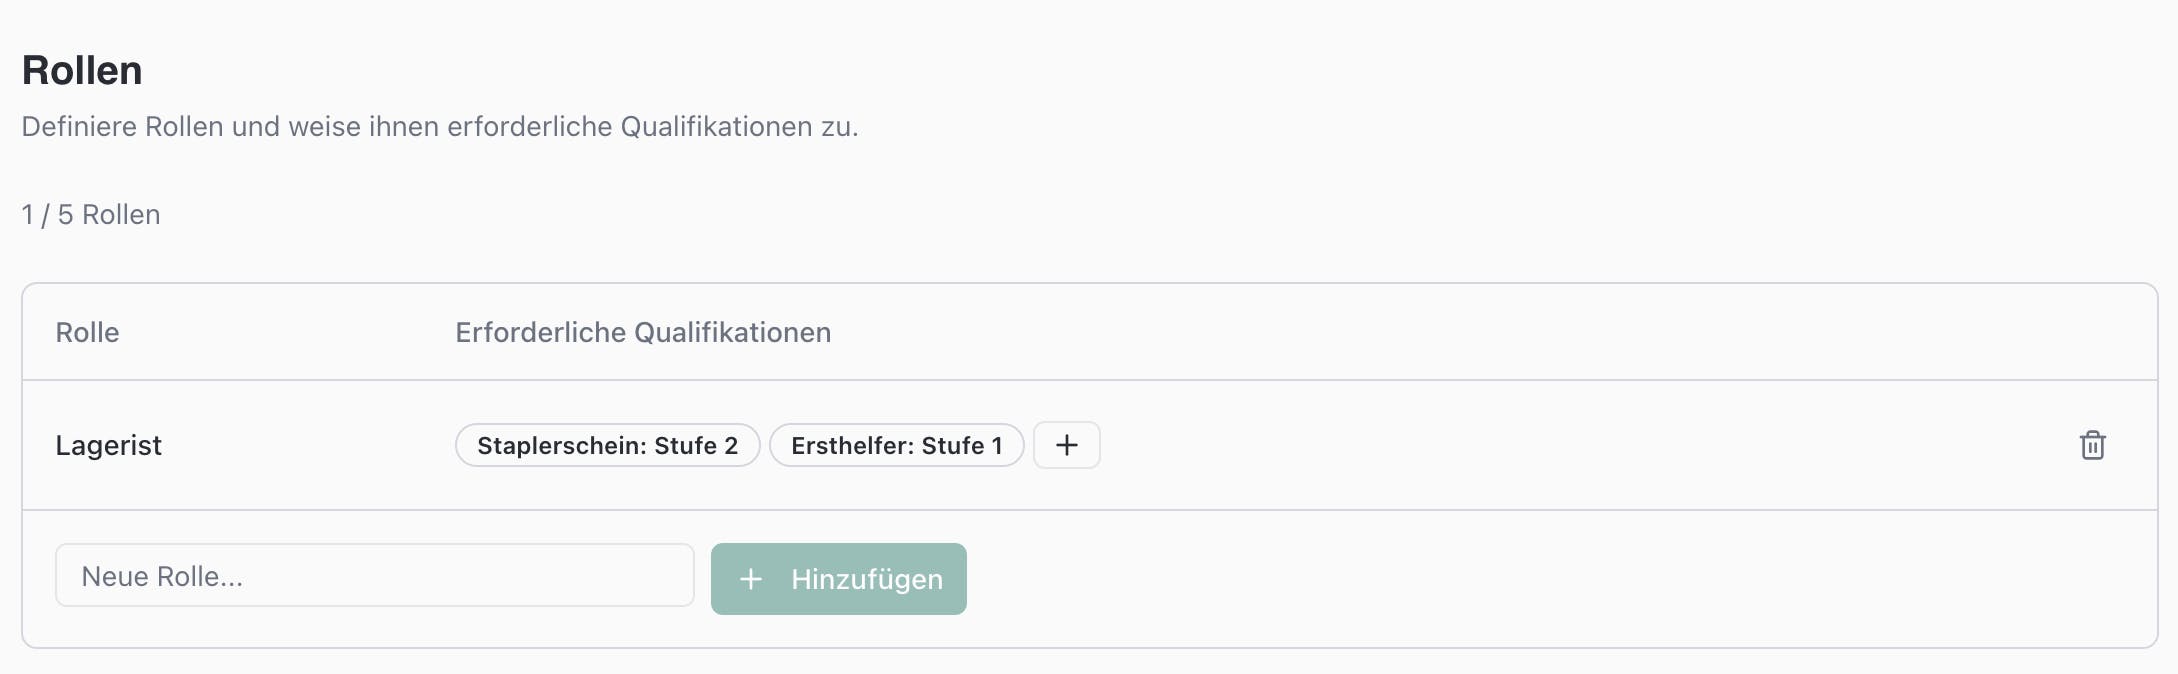Click the Rolle column header
The image size is (2178, 674).
click(x=87, y=332)
